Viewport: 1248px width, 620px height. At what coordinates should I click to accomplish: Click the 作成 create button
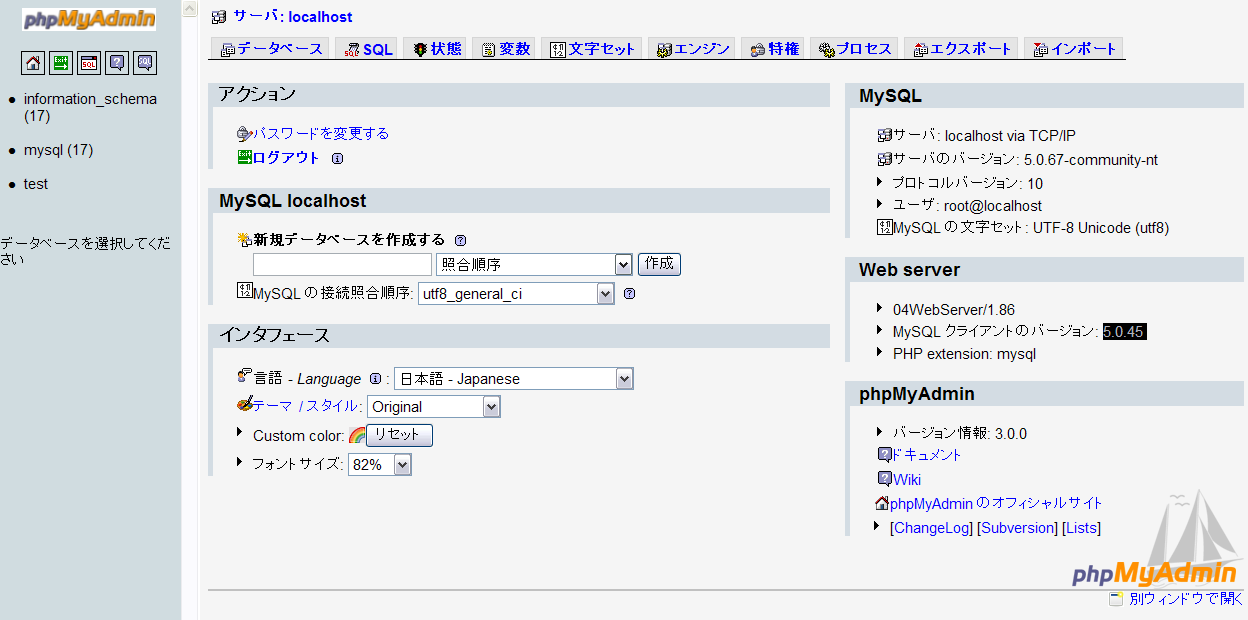pyautogui.click(x=659, y=264)
